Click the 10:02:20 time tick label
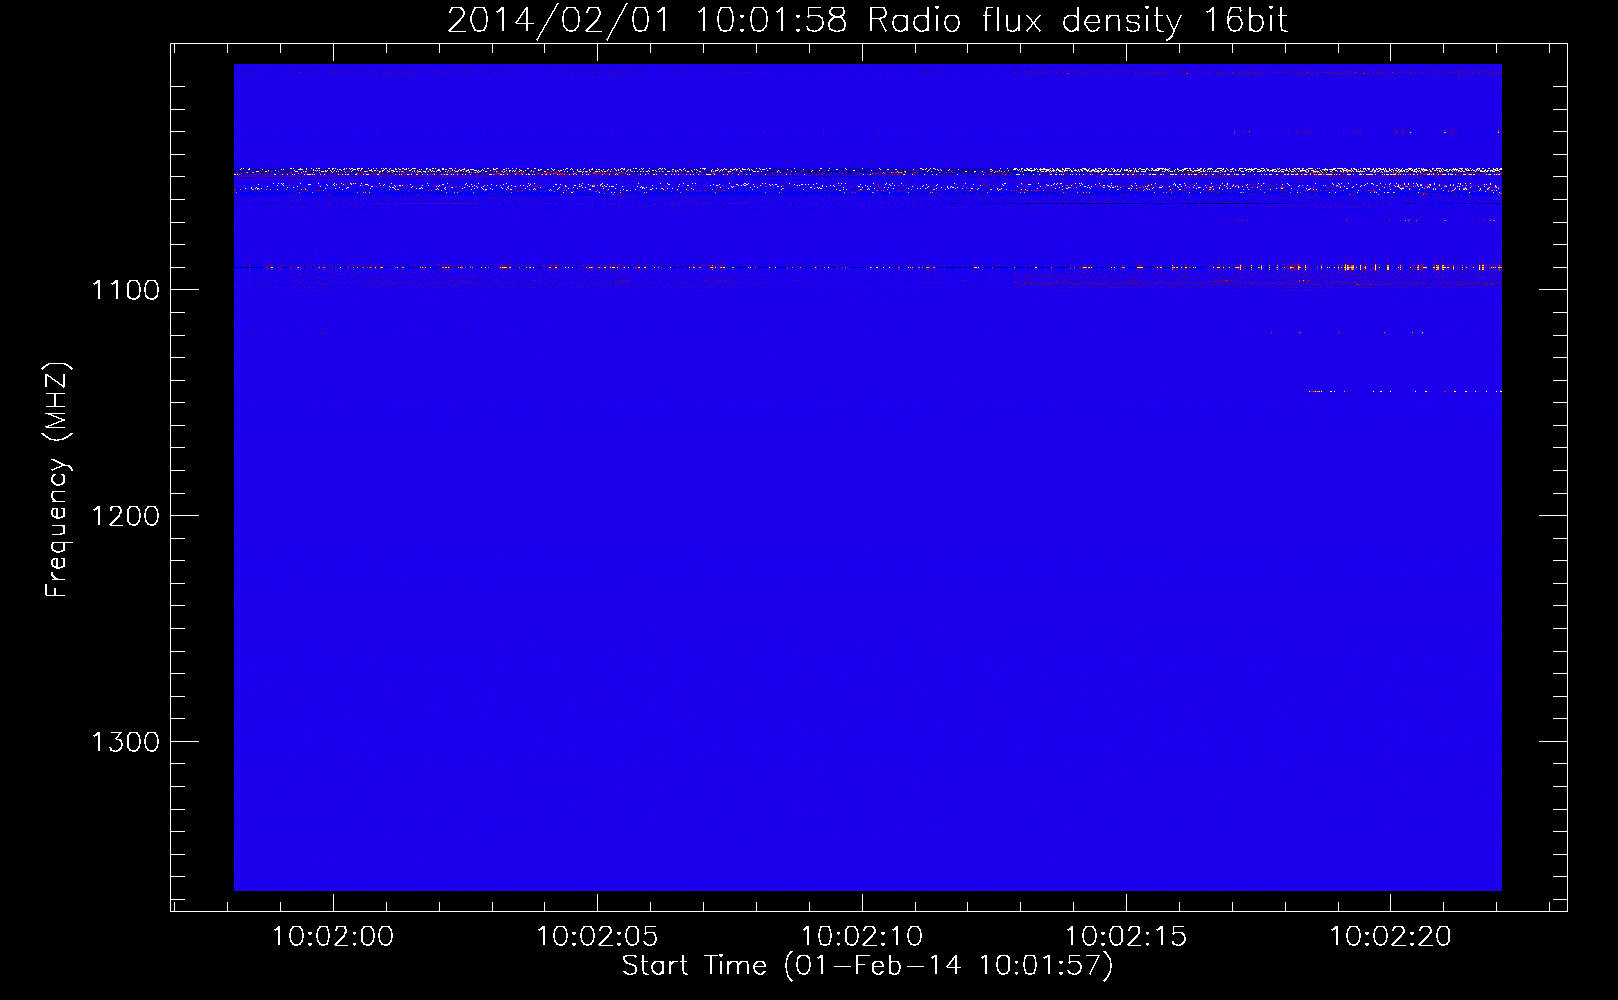Image resolution: width=1618 pixels, height=1000 pixels. tap(1390, 937)
